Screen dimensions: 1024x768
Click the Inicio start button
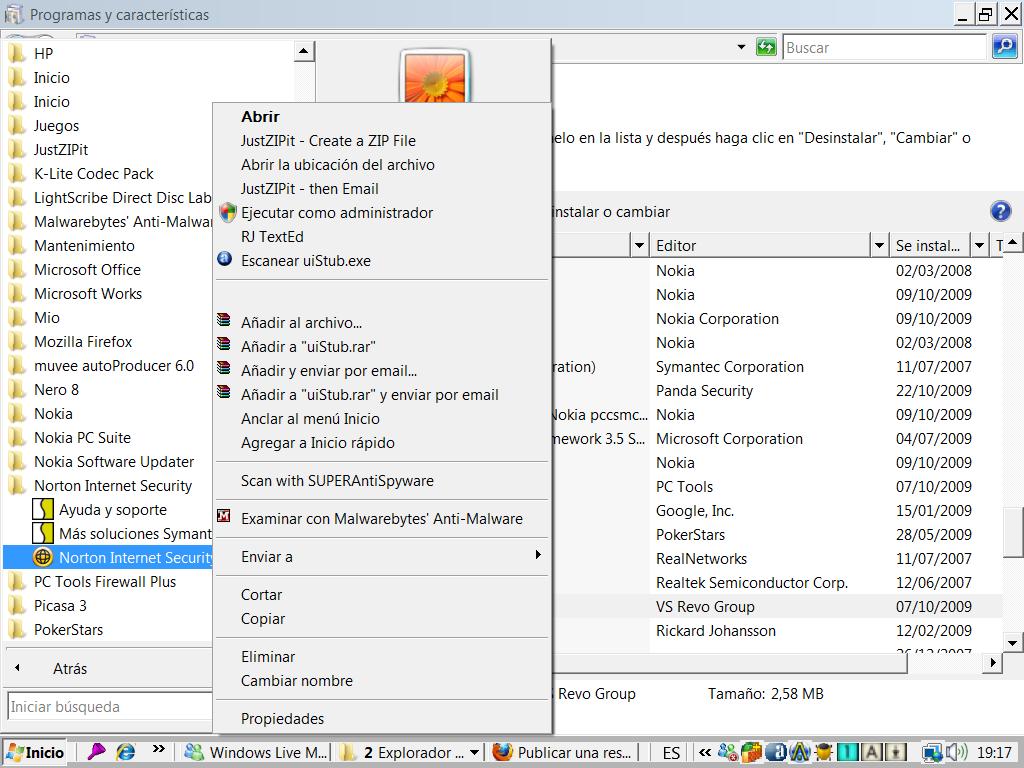(x=35, y=752)
